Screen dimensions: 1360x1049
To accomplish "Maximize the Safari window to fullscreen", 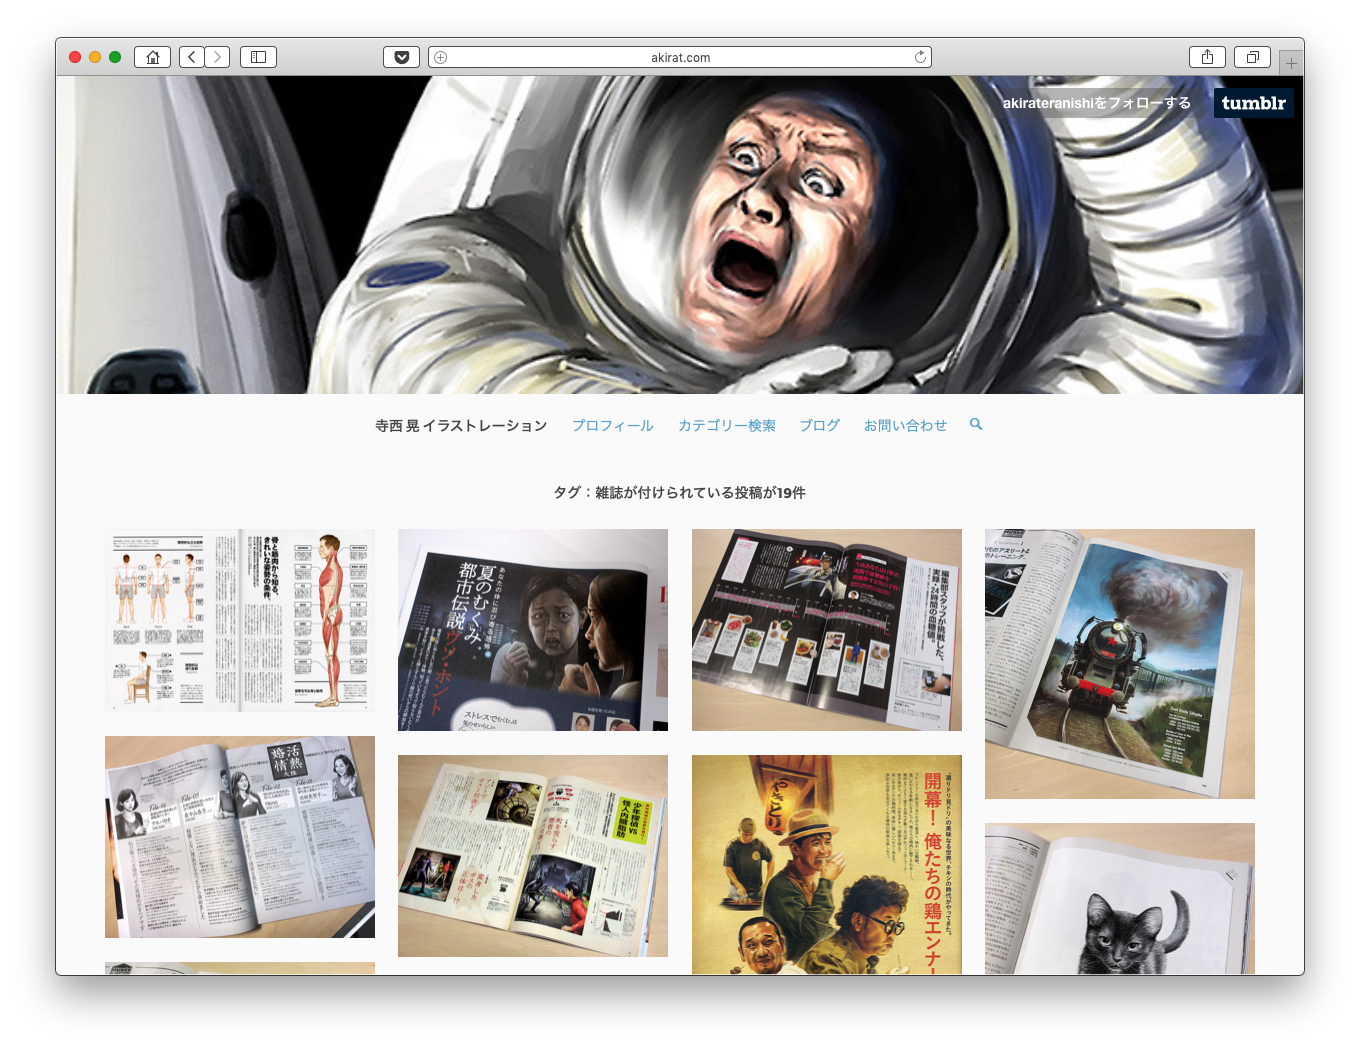I will [115, 57].
